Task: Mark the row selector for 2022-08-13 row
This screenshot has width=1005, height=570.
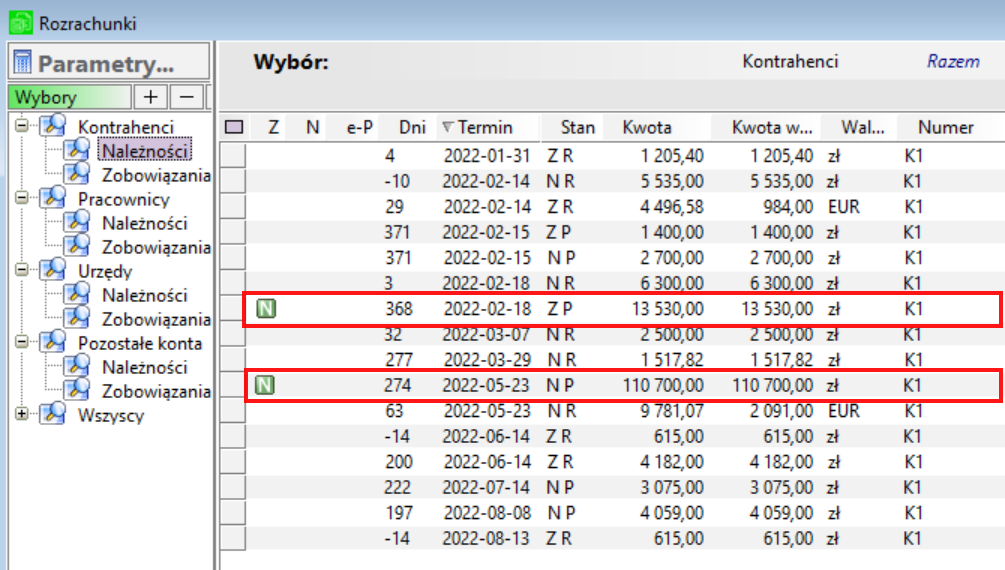Action: 232,538
